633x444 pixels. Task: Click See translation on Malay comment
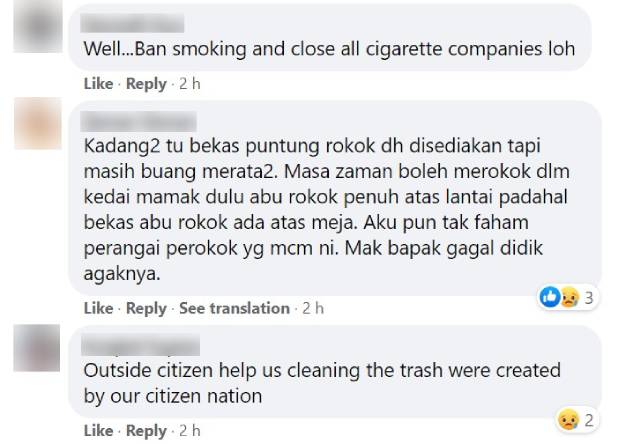coord(234,308)
